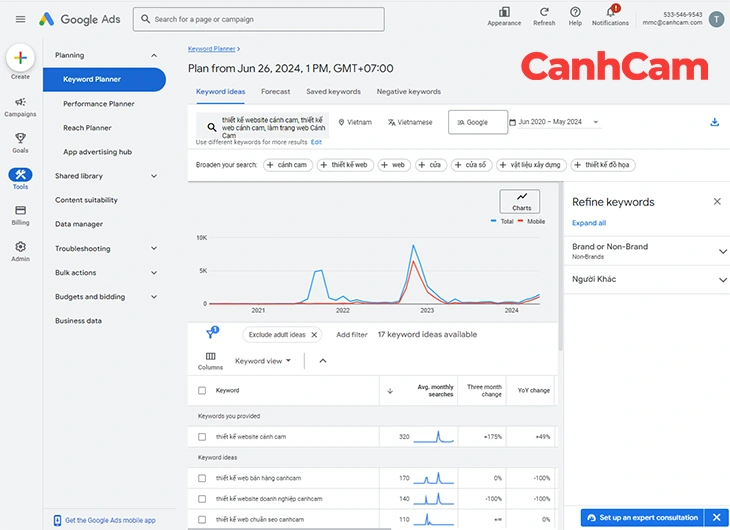Click the Create plus button

pos(20,58)
